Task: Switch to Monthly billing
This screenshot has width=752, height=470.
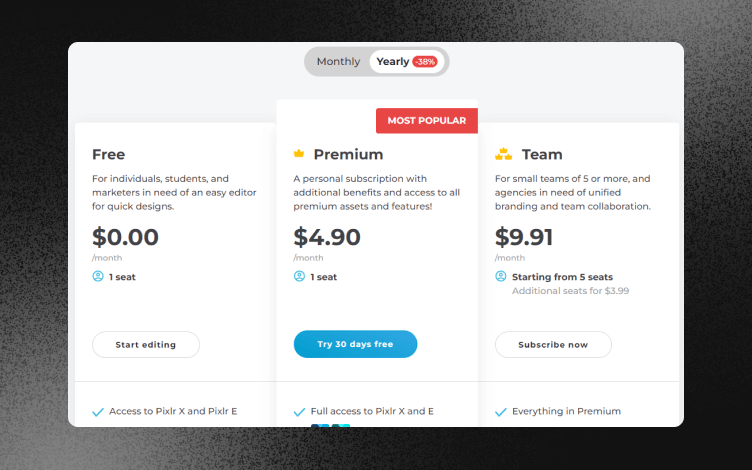Action: click(338, 62)
